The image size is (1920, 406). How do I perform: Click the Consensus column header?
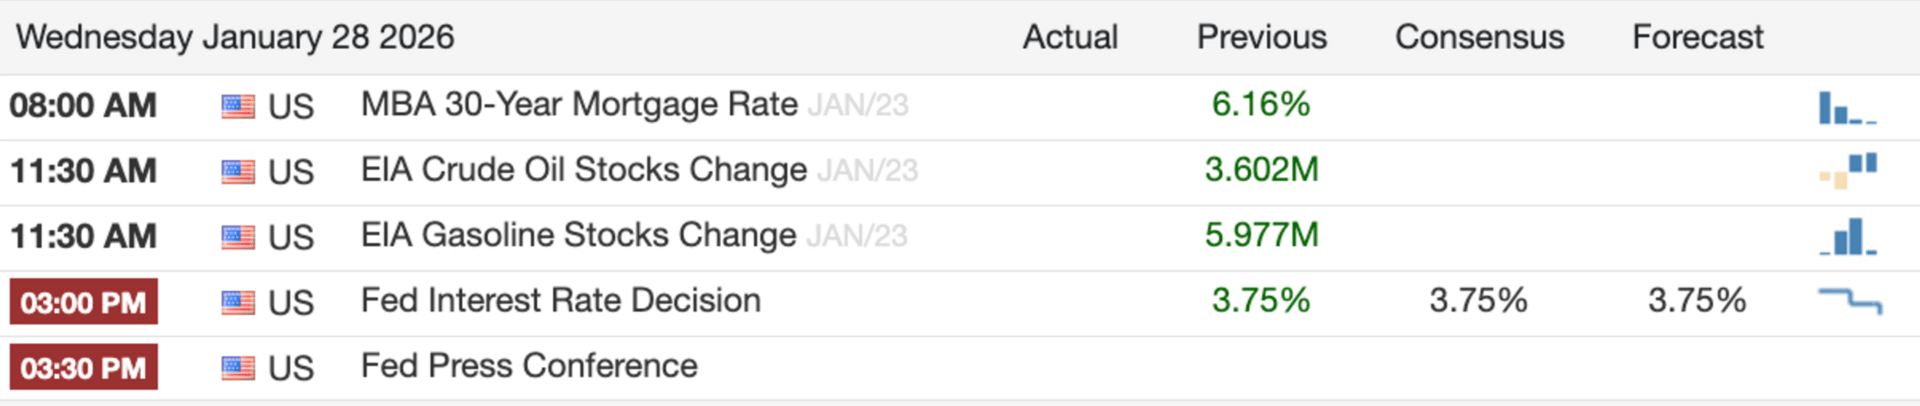1479,37
